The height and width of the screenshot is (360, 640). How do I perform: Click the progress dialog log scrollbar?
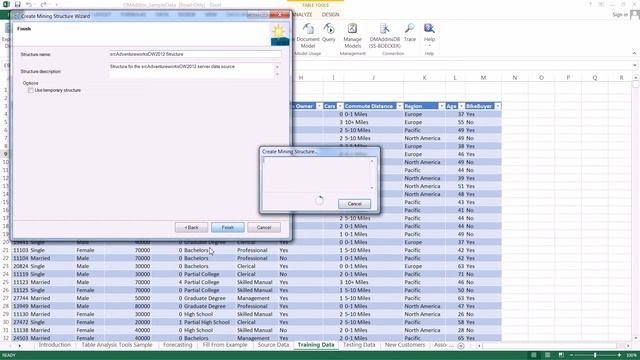(372, 174)
